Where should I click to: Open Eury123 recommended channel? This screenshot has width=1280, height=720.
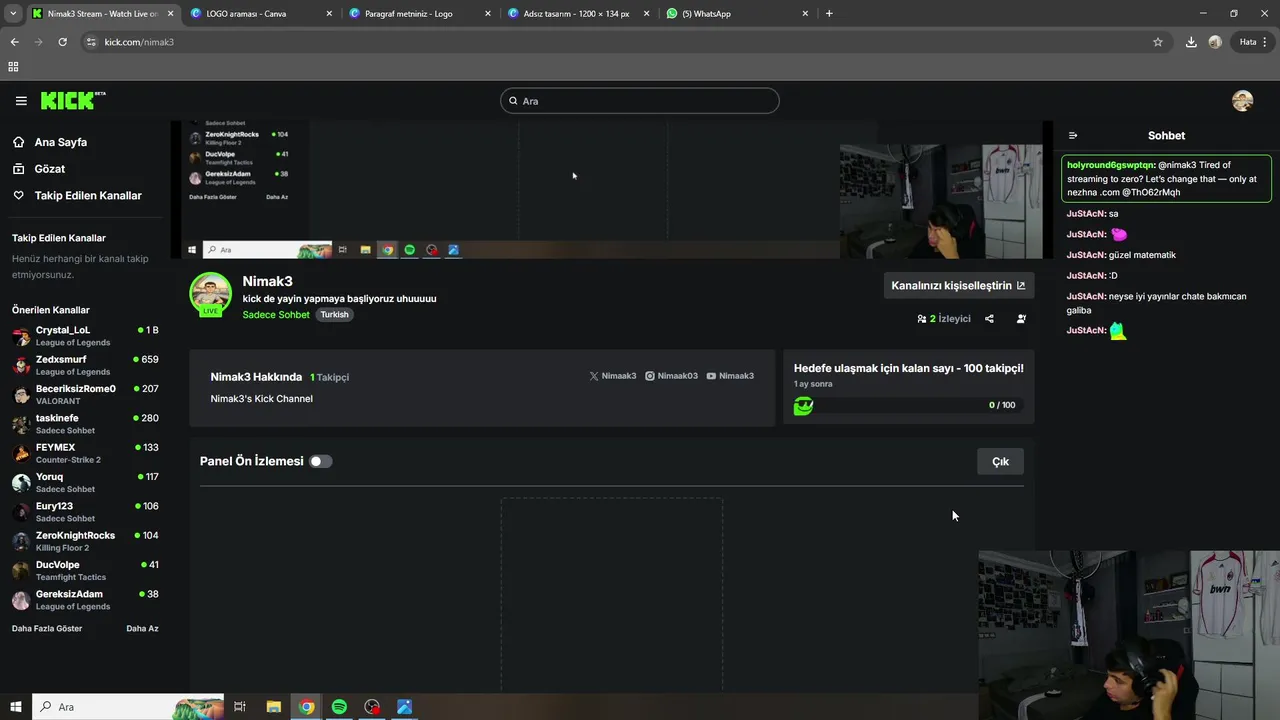(x=85, y=512)
